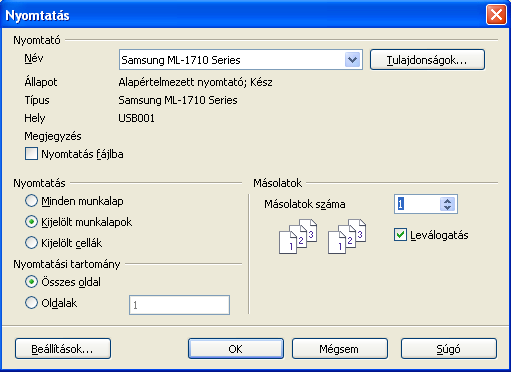Image resolution: width=511 pixels, height=372 pixels.
Task: Click the Másolatok száma label
Action: click(x=305, y=204)
